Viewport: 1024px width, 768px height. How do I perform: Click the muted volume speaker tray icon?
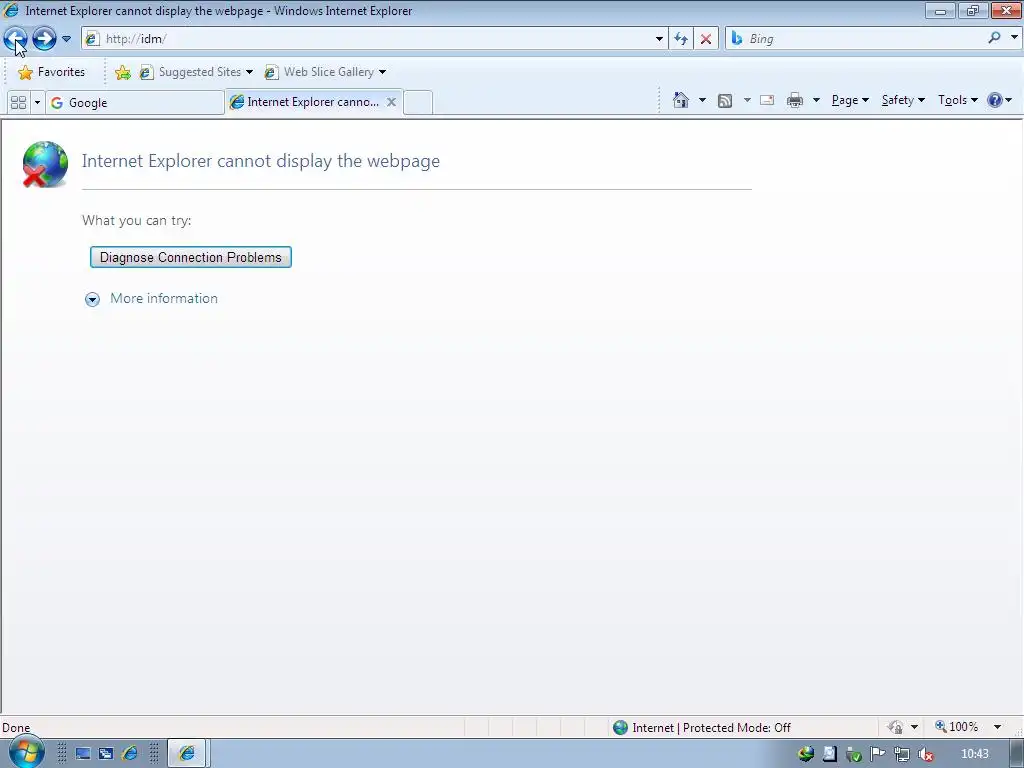click(x=925, y=755)
